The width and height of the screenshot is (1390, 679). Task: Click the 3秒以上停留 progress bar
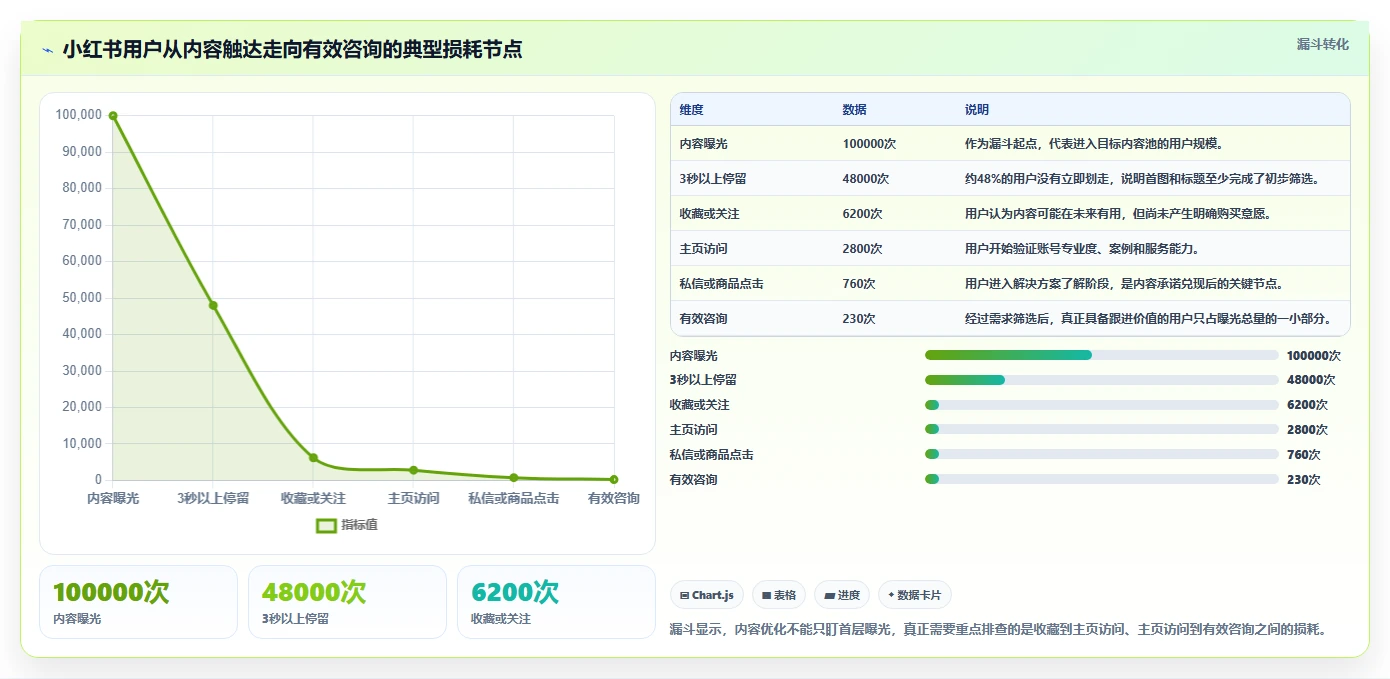click(1102, 380)
